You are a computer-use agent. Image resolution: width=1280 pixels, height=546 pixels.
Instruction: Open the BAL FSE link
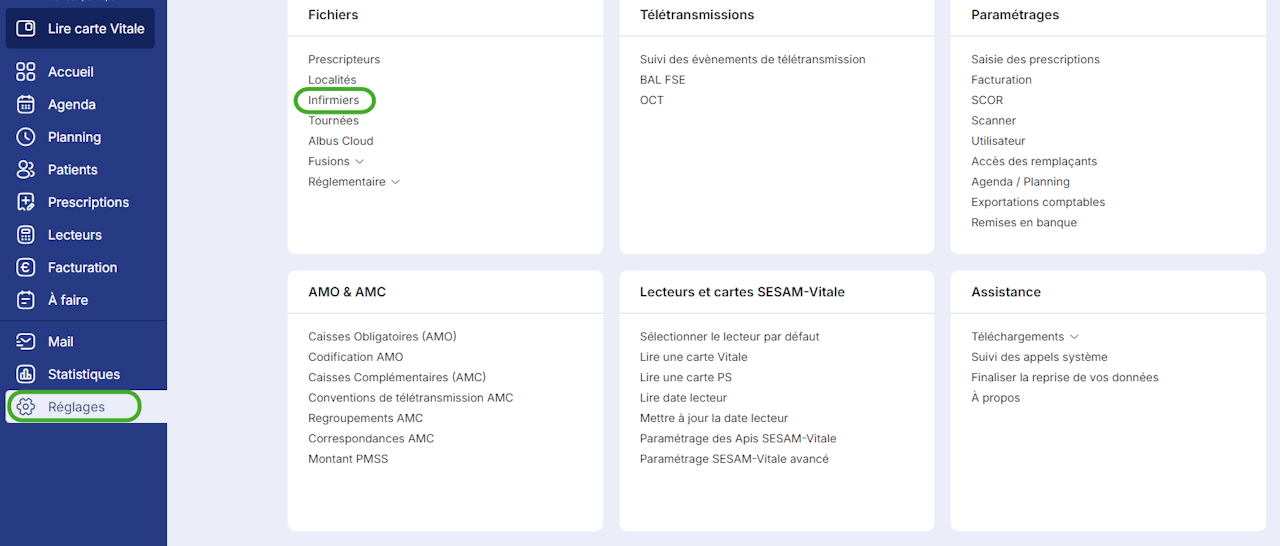click(662, 80)
